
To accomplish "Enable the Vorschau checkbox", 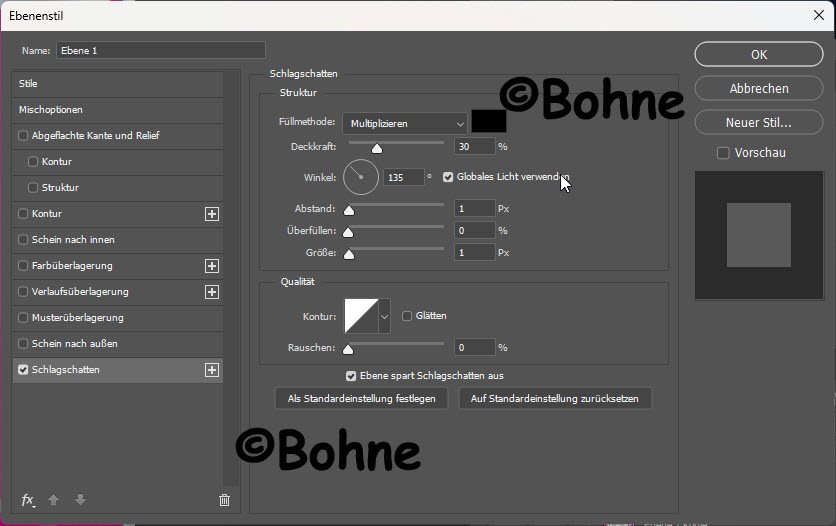I will point(723,153).
